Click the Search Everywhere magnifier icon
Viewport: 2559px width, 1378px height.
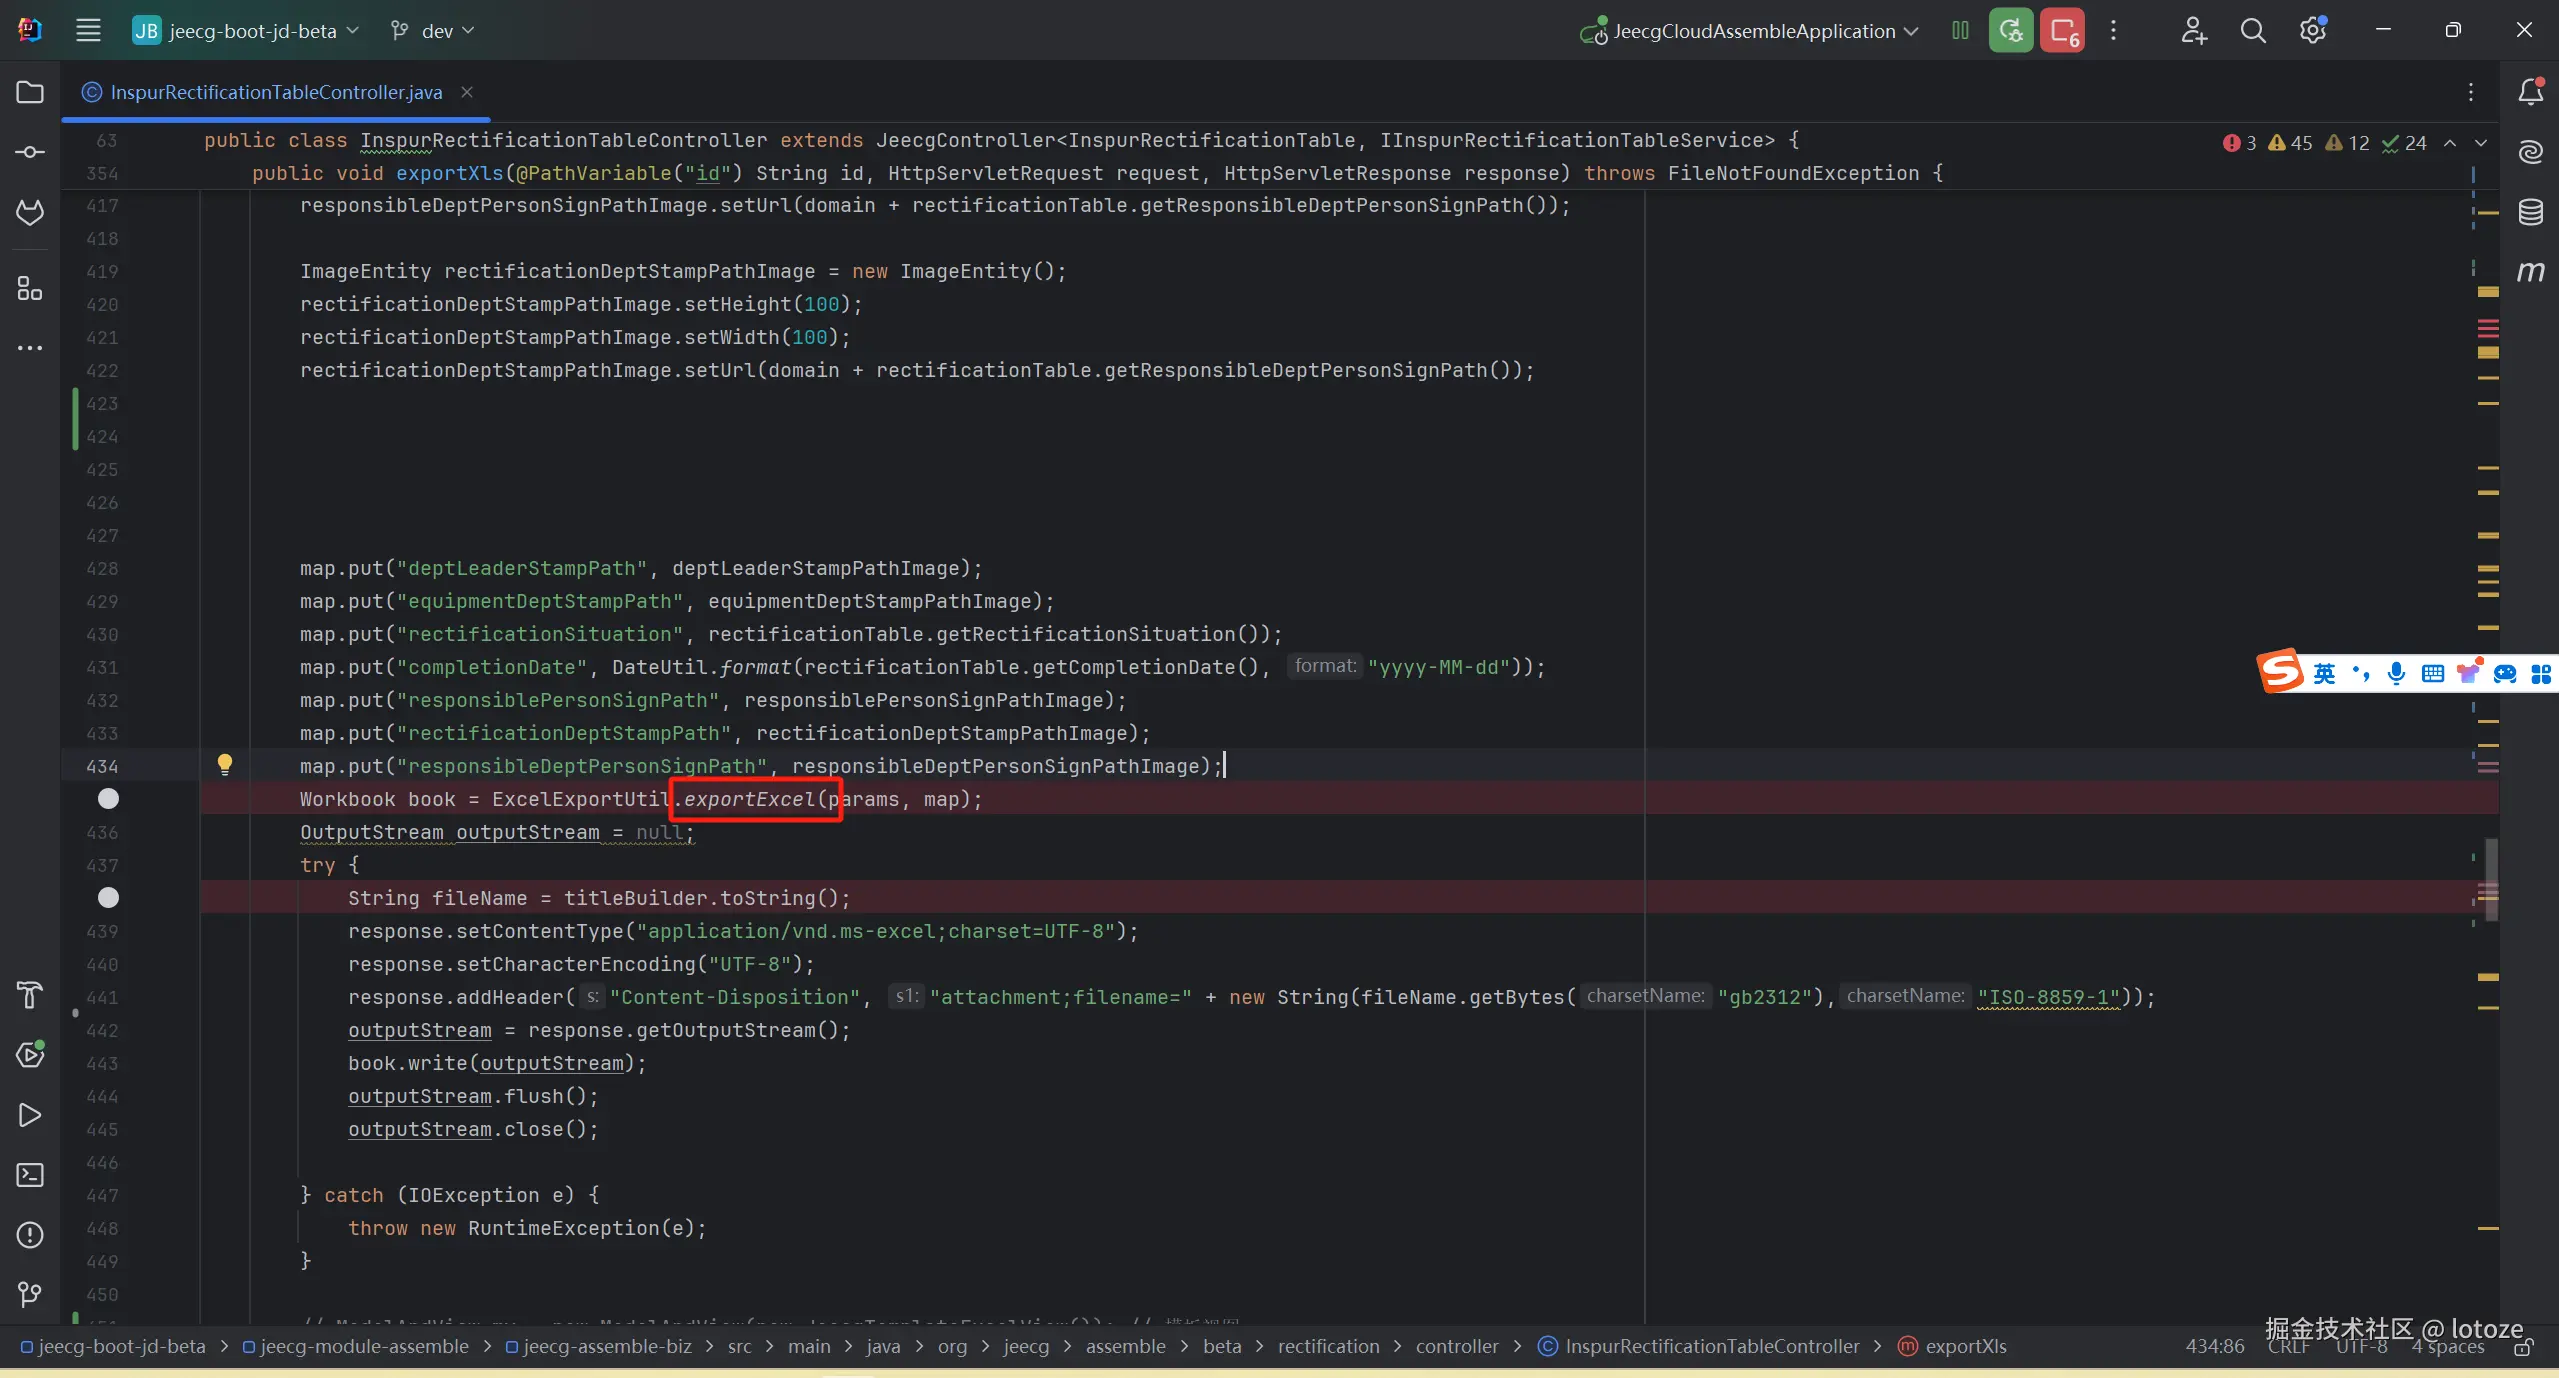[x=2252, y=31]
